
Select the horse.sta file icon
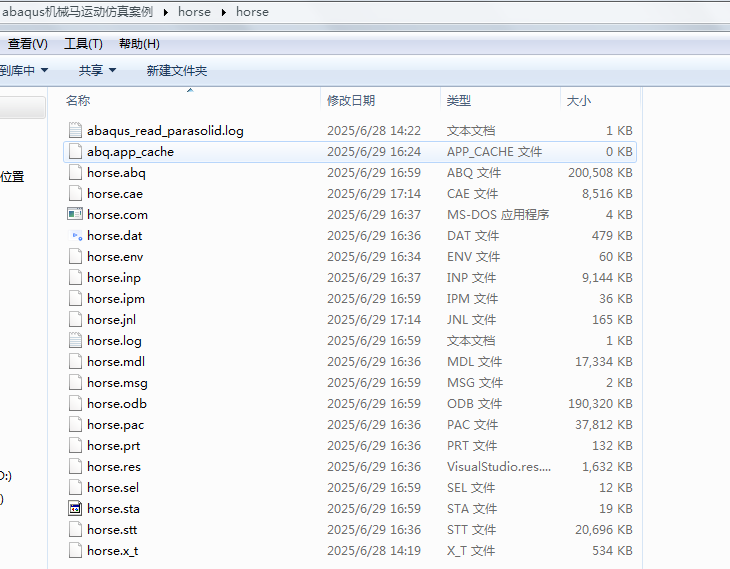click(75, 508)
